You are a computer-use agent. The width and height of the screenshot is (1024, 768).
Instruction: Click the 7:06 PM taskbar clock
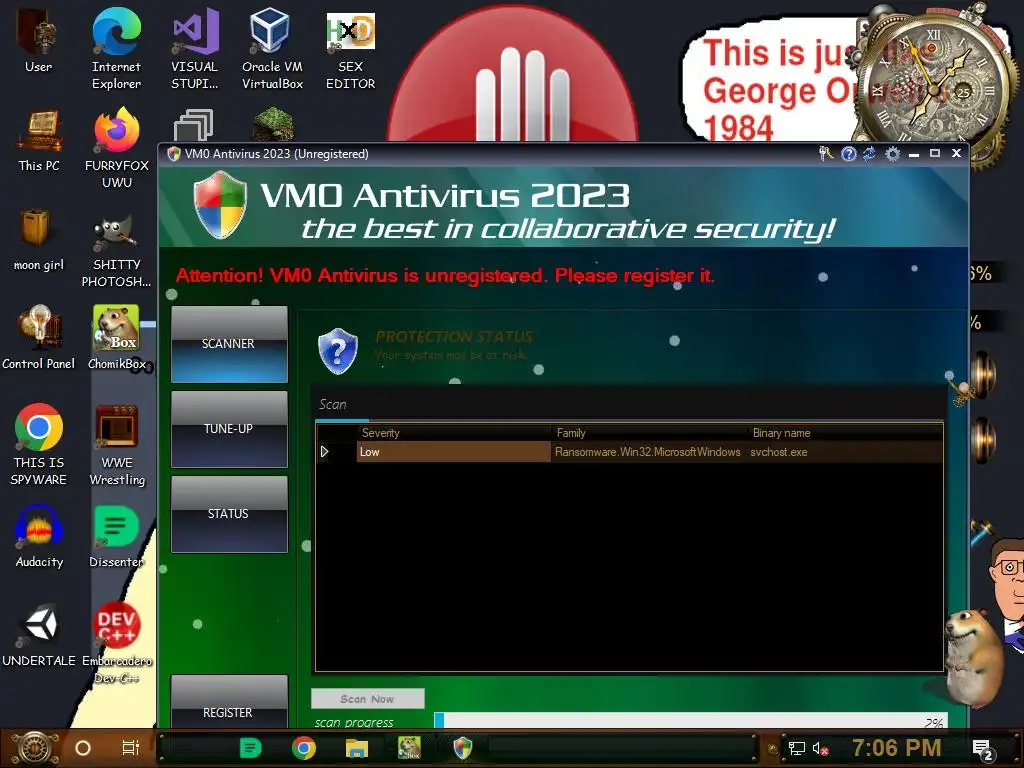coord(897,748)
